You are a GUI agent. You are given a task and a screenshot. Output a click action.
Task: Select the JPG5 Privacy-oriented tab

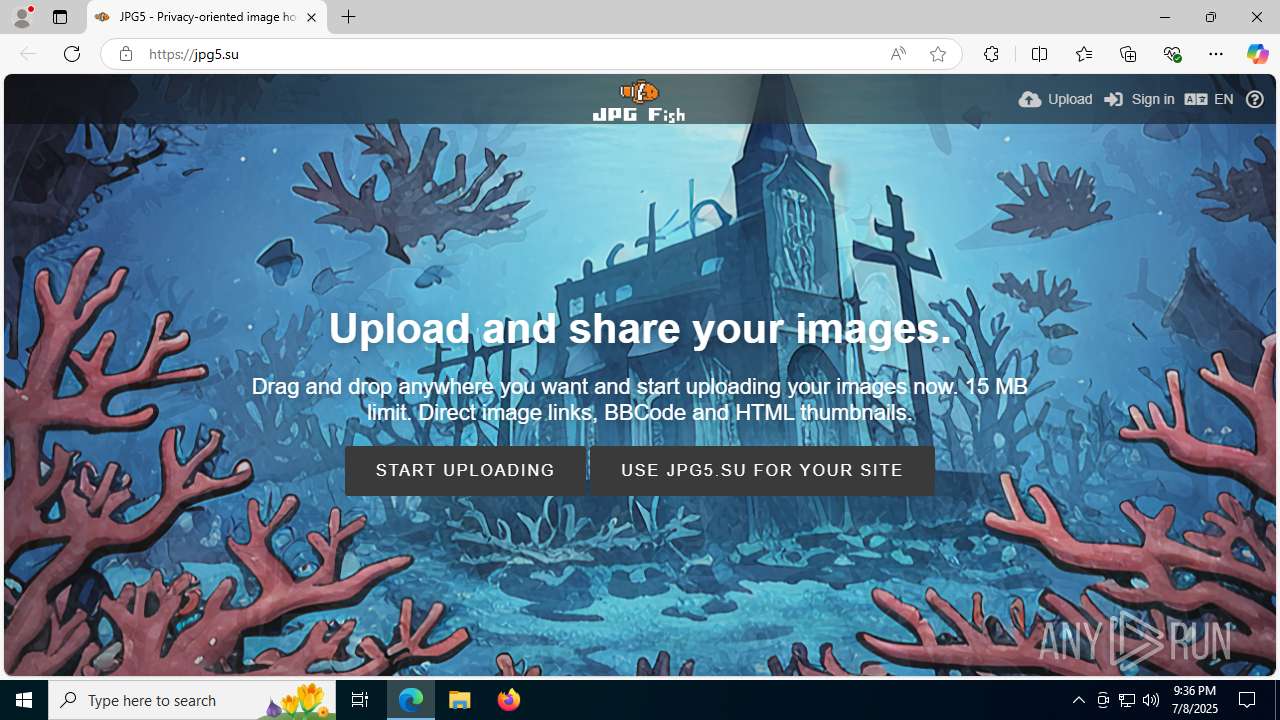pos(207,17)
